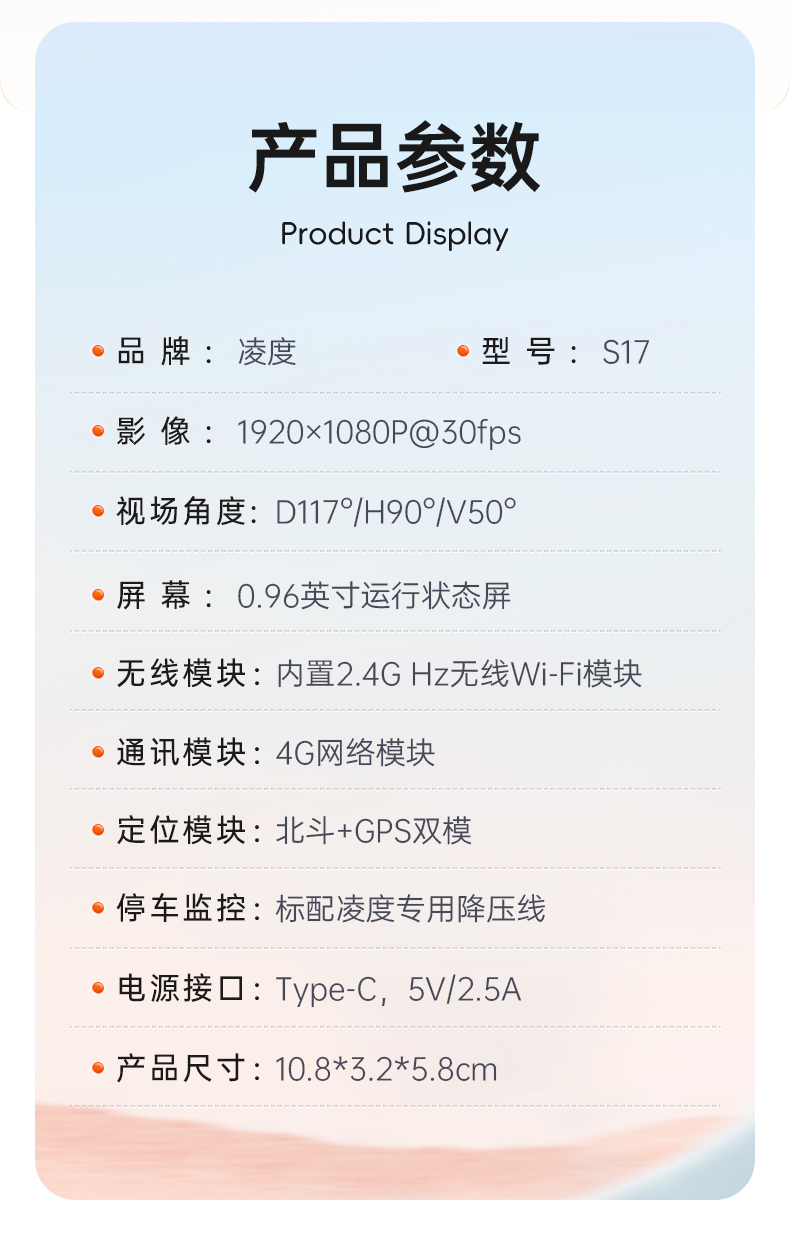Click the D117°/H90°/V50° angle value
The width and height of the screenshot is (790, 1258).
(x=396, y=512)
